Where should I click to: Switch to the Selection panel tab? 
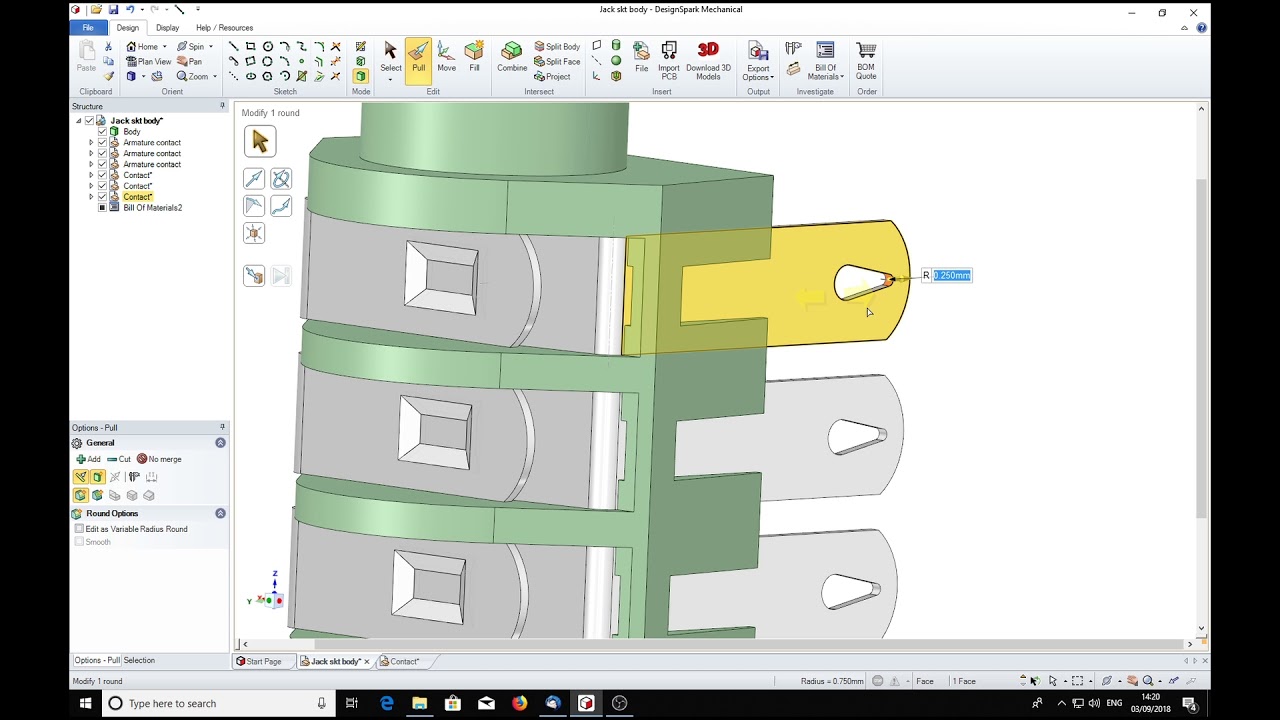tap(139, 660)
